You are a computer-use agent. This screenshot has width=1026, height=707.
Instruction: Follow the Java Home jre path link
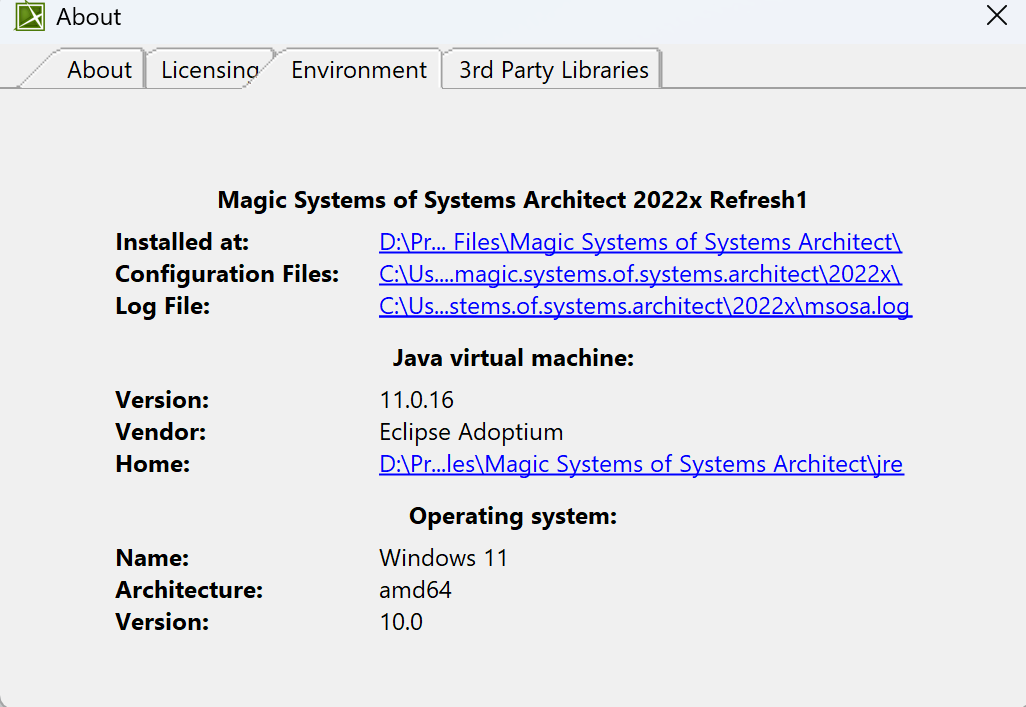point(641,464)
